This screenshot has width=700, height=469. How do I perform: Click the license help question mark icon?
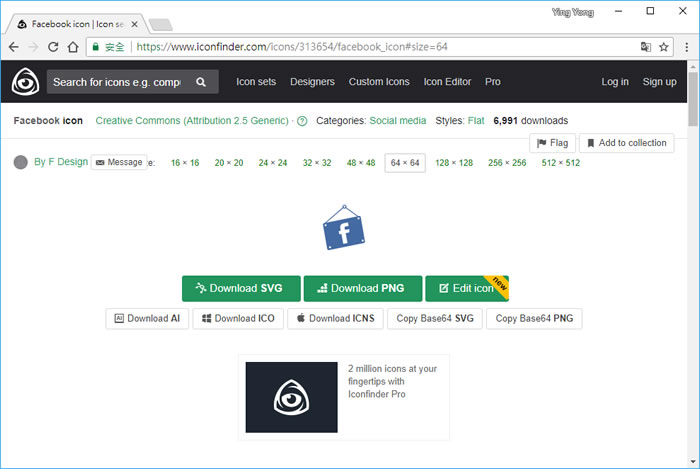[x=302, y=121]
